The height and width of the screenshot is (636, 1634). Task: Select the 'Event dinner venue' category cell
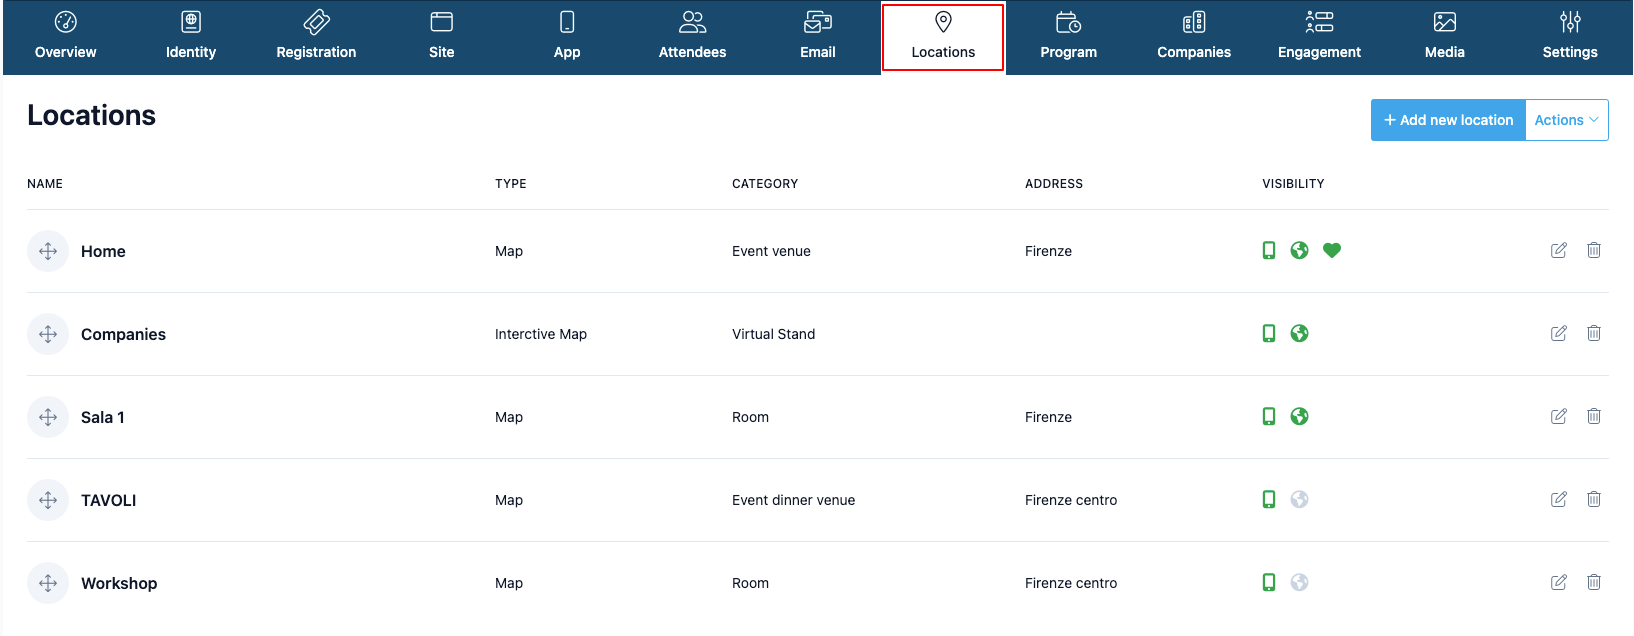(793, 500)
